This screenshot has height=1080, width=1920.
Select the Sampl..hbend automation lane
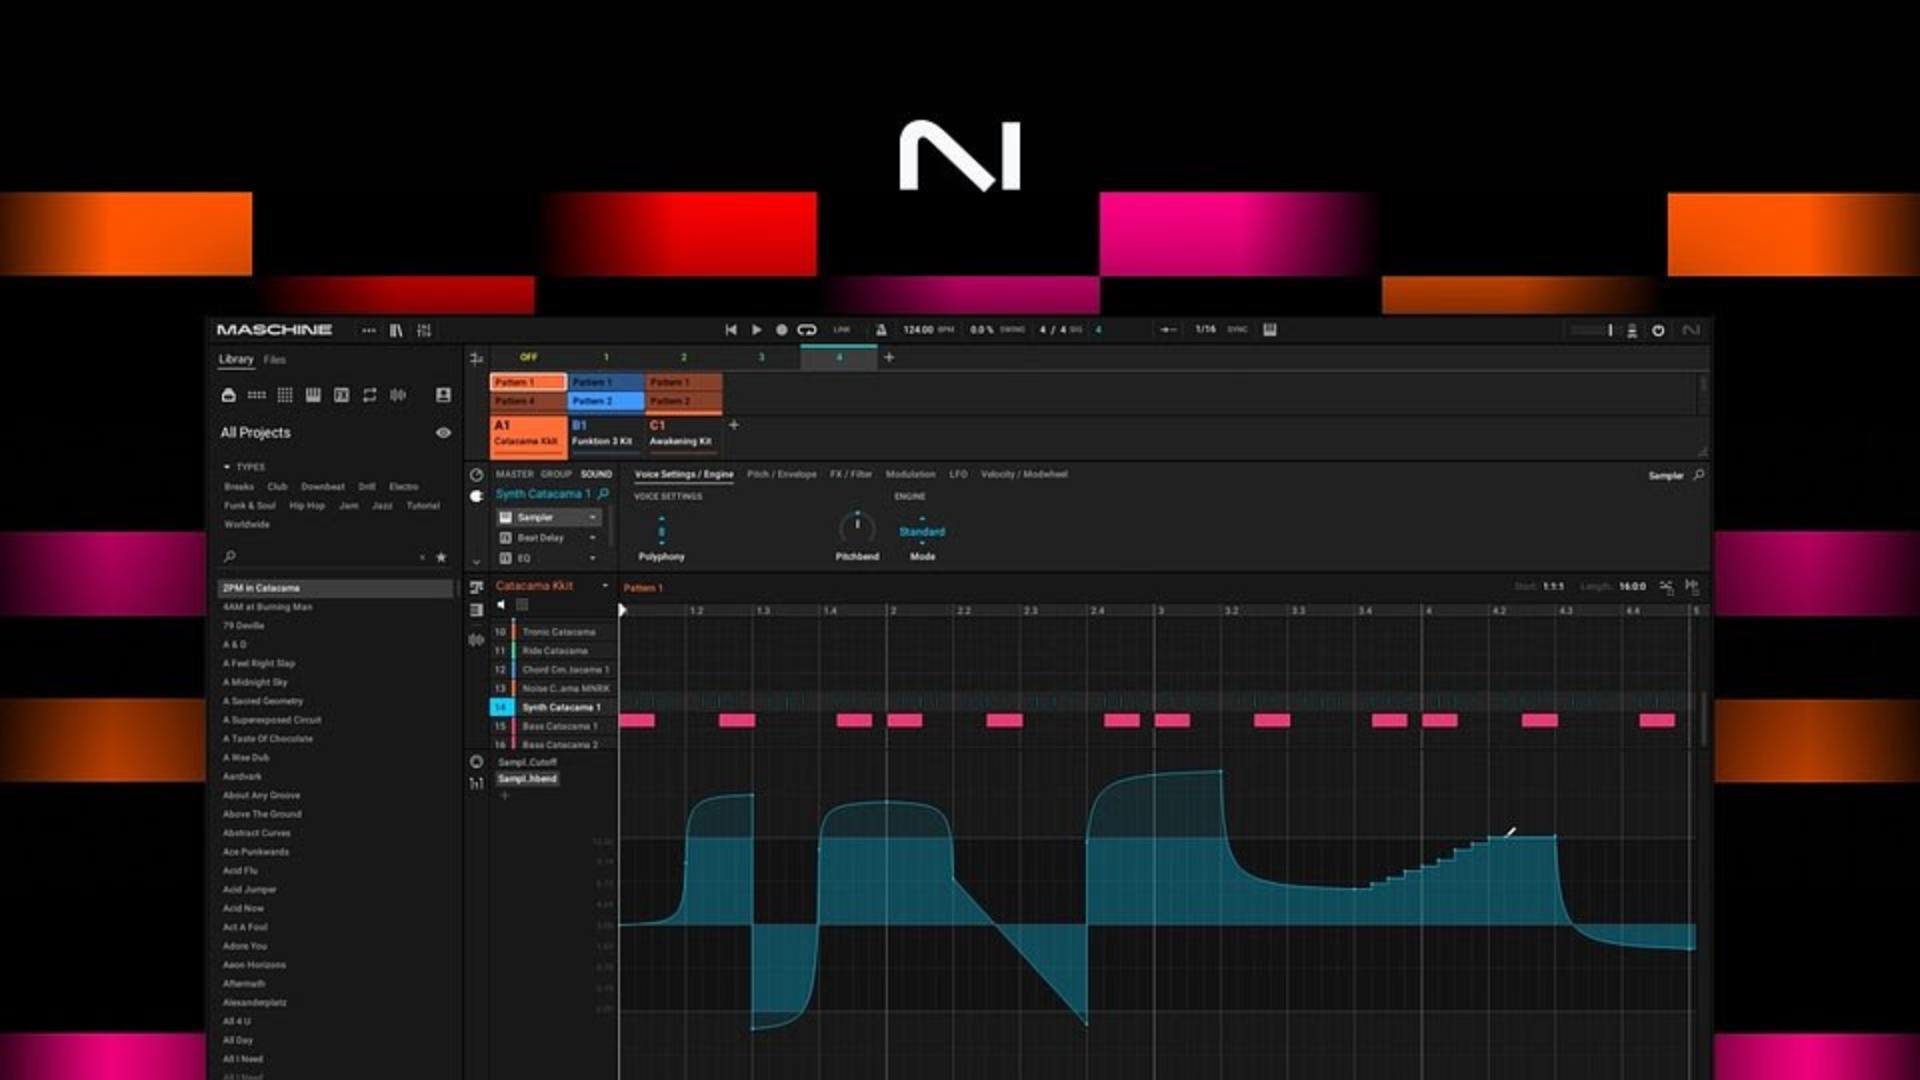click(528, 779)
